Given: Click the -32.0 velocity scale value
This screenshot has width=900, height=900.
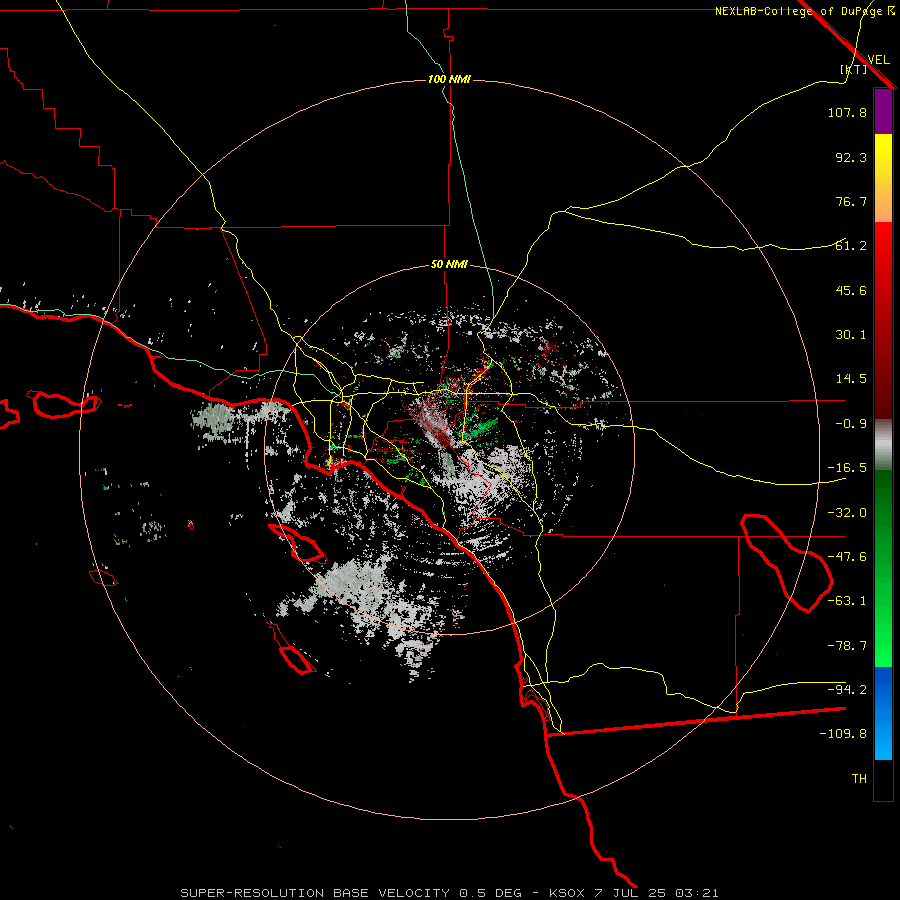Looking at the screenshot, I should 847,513.
